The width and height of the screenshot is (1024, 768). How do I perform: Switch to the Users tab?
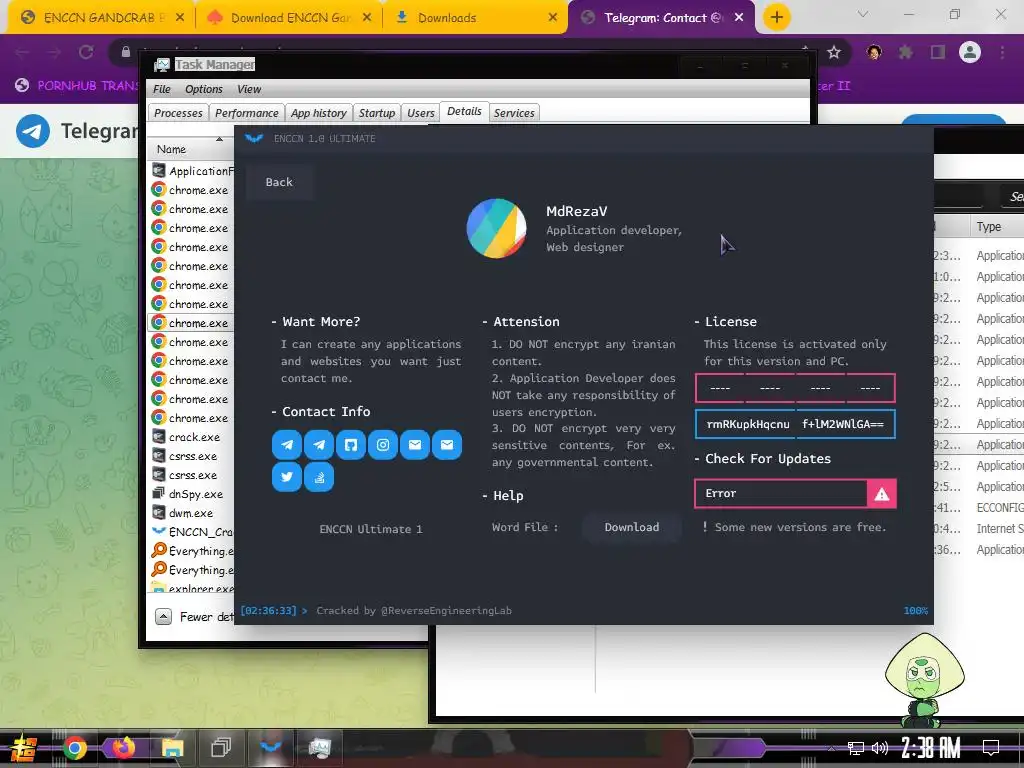coord(421,113)
